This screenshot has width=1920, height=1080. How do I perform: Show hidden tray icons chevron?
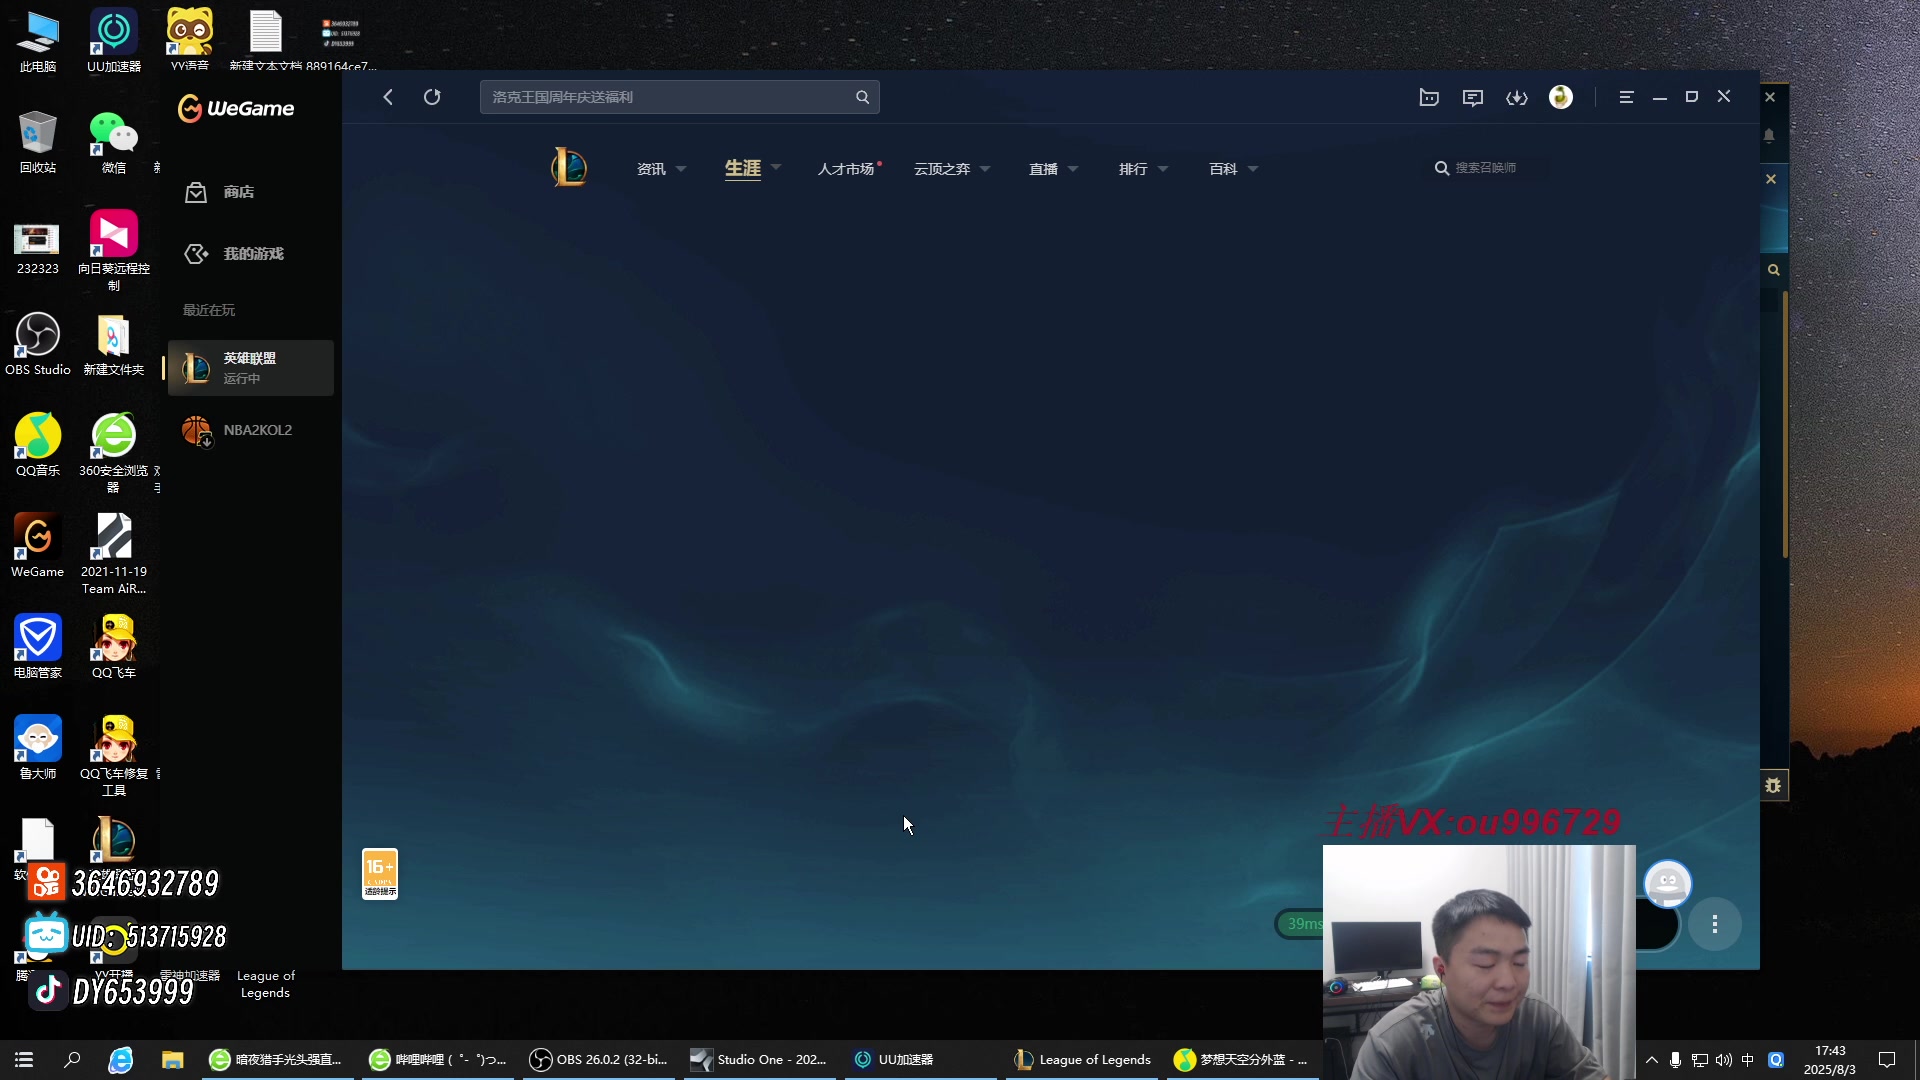(1652, 1060)
